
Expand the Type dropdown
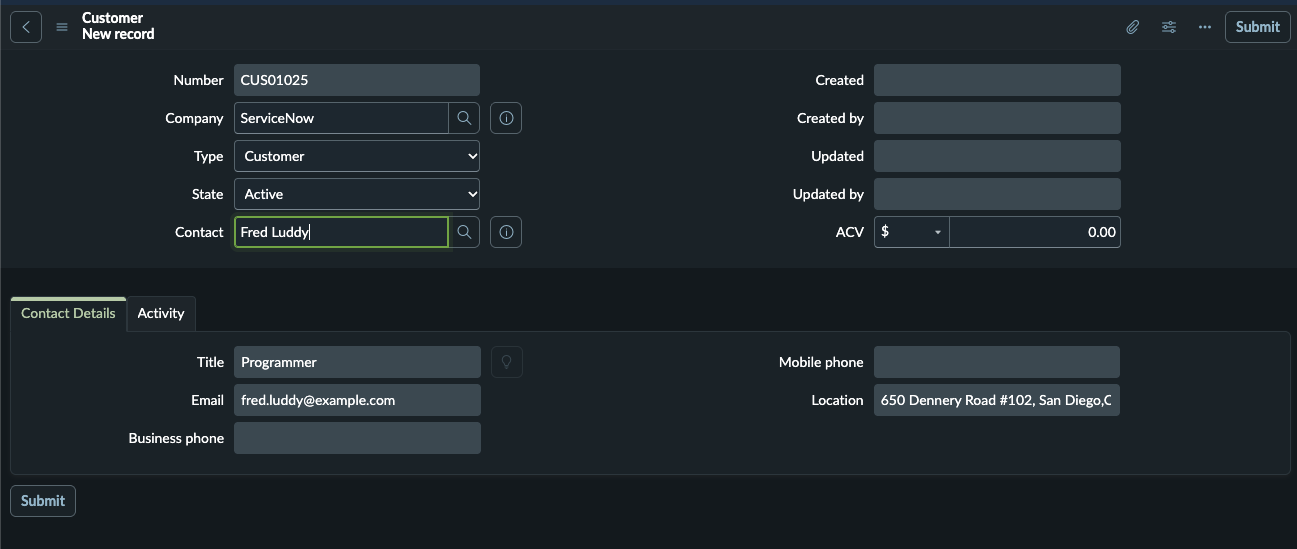[x=357, y=156]
